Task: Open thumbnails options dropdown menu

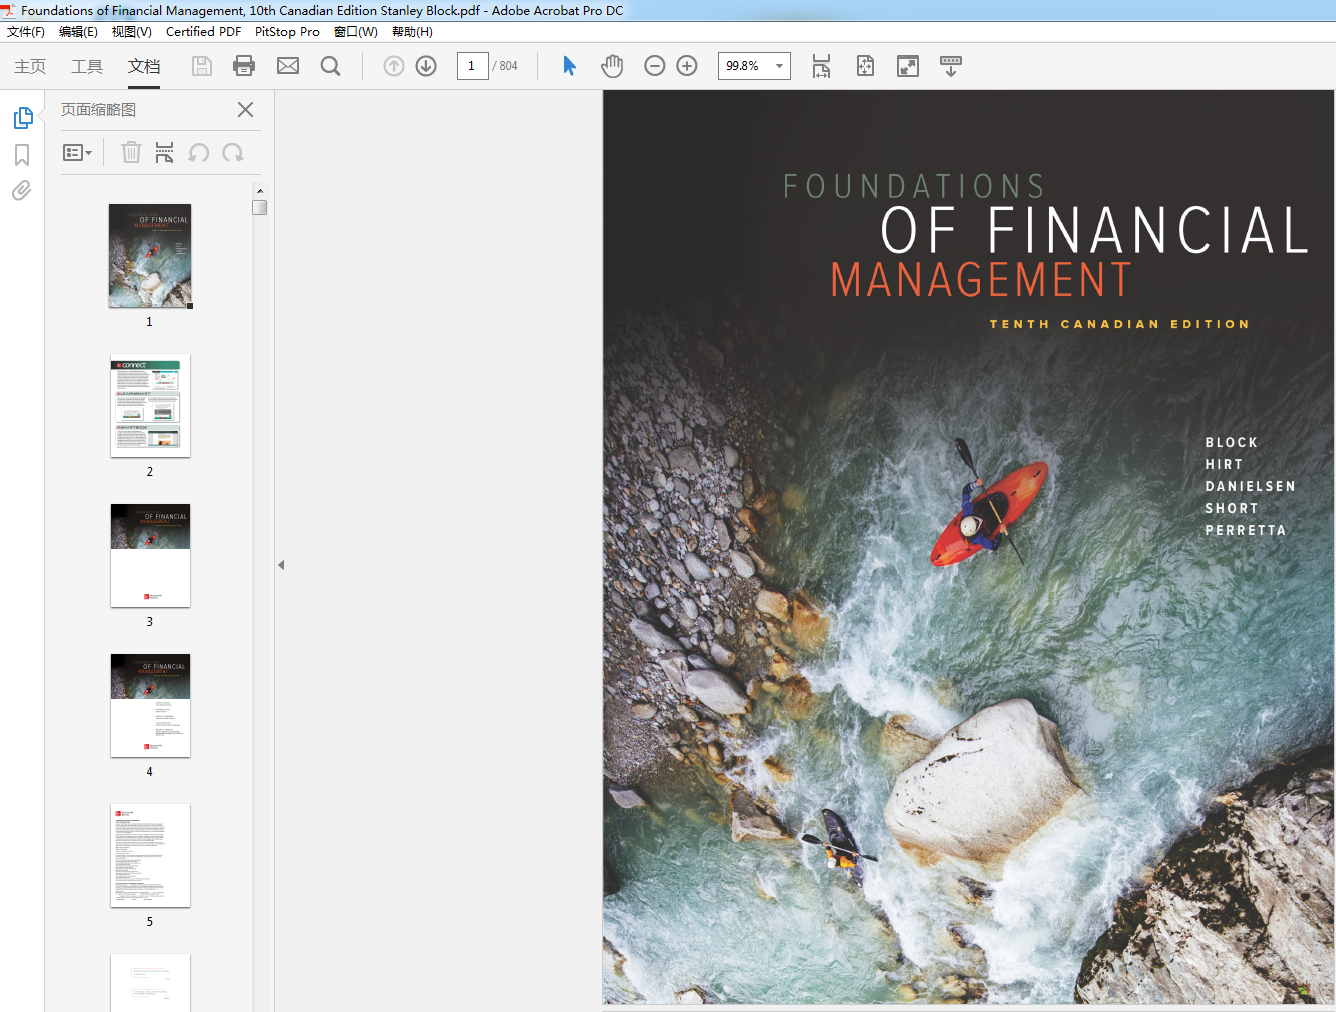Action: (78, 152)
